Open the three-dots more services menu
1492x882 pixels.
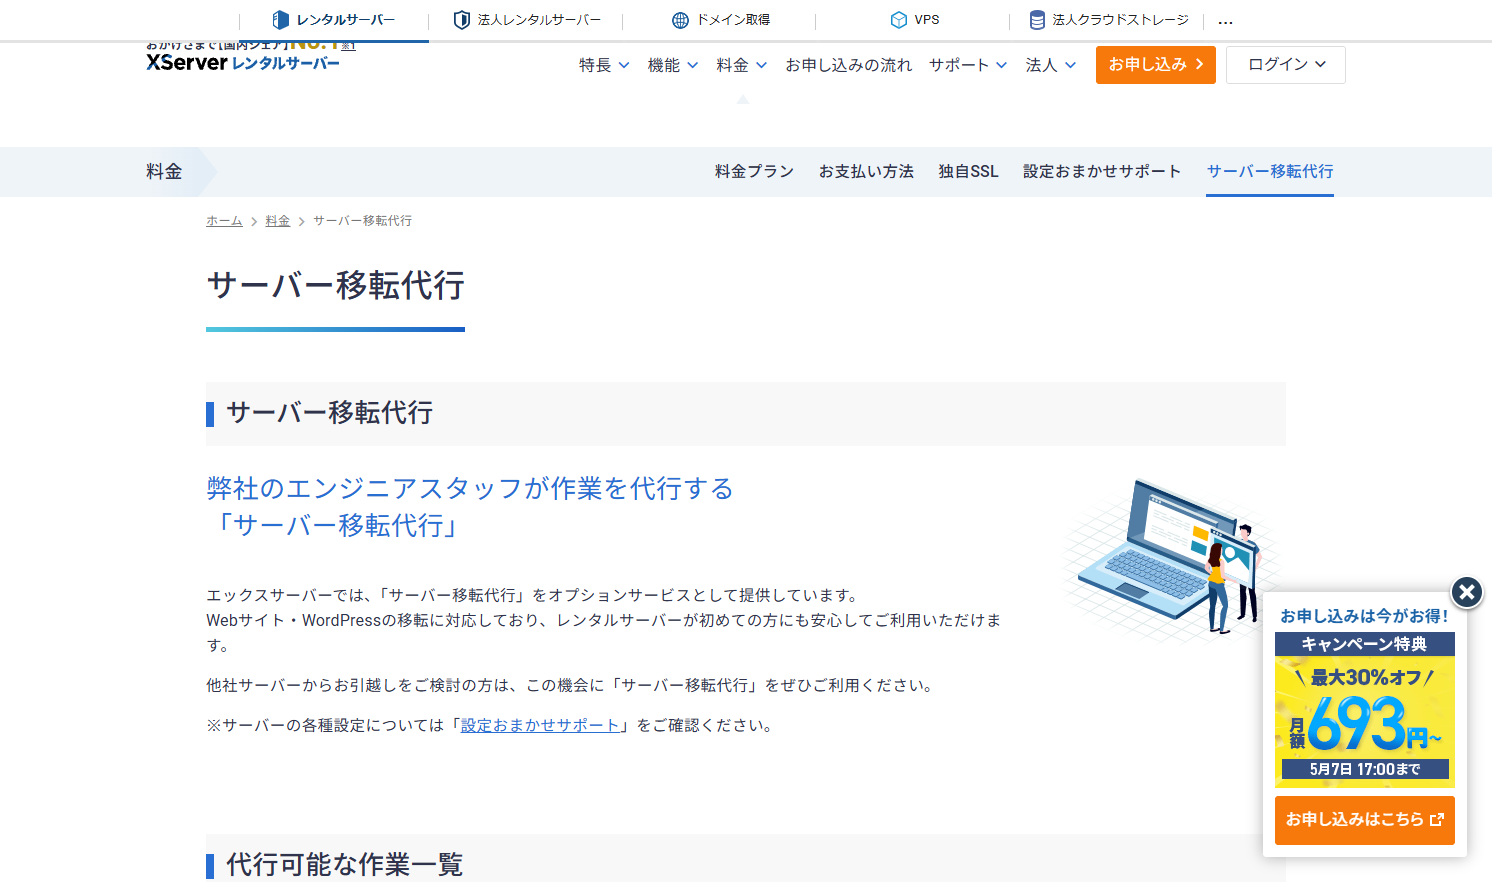(x=1226, y=21)
